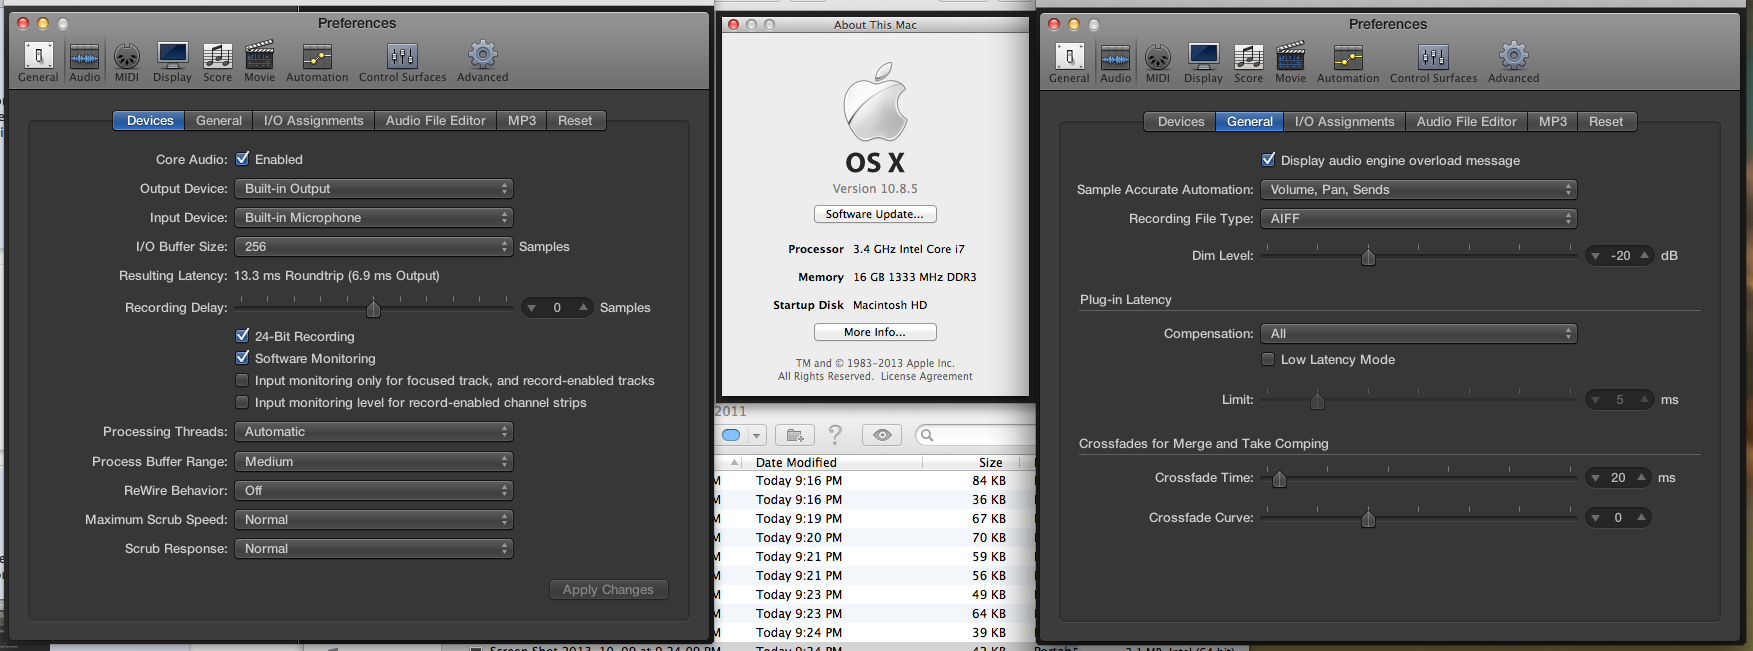Open ReWire Behavior dropdown
Screen dimensions: 1753x651
click(373, 490)
